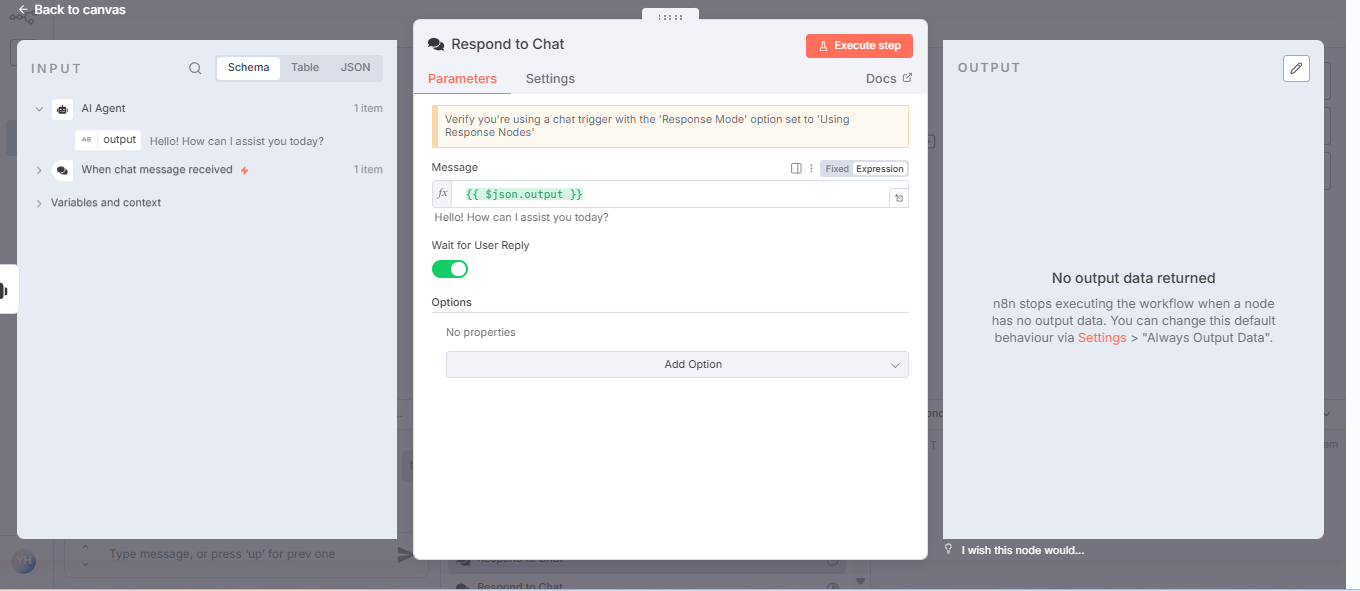
Task: Click the Execute step button
Action: pyautogui.click(x=859, y=46)
